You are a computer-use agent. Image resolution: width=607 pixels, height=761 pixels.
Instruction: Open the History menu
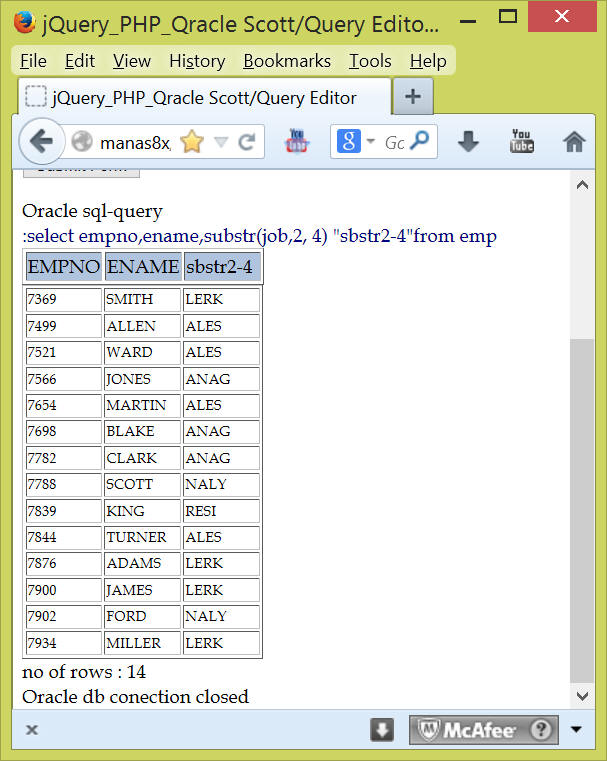pyautogui.click(x=197, y=61)
